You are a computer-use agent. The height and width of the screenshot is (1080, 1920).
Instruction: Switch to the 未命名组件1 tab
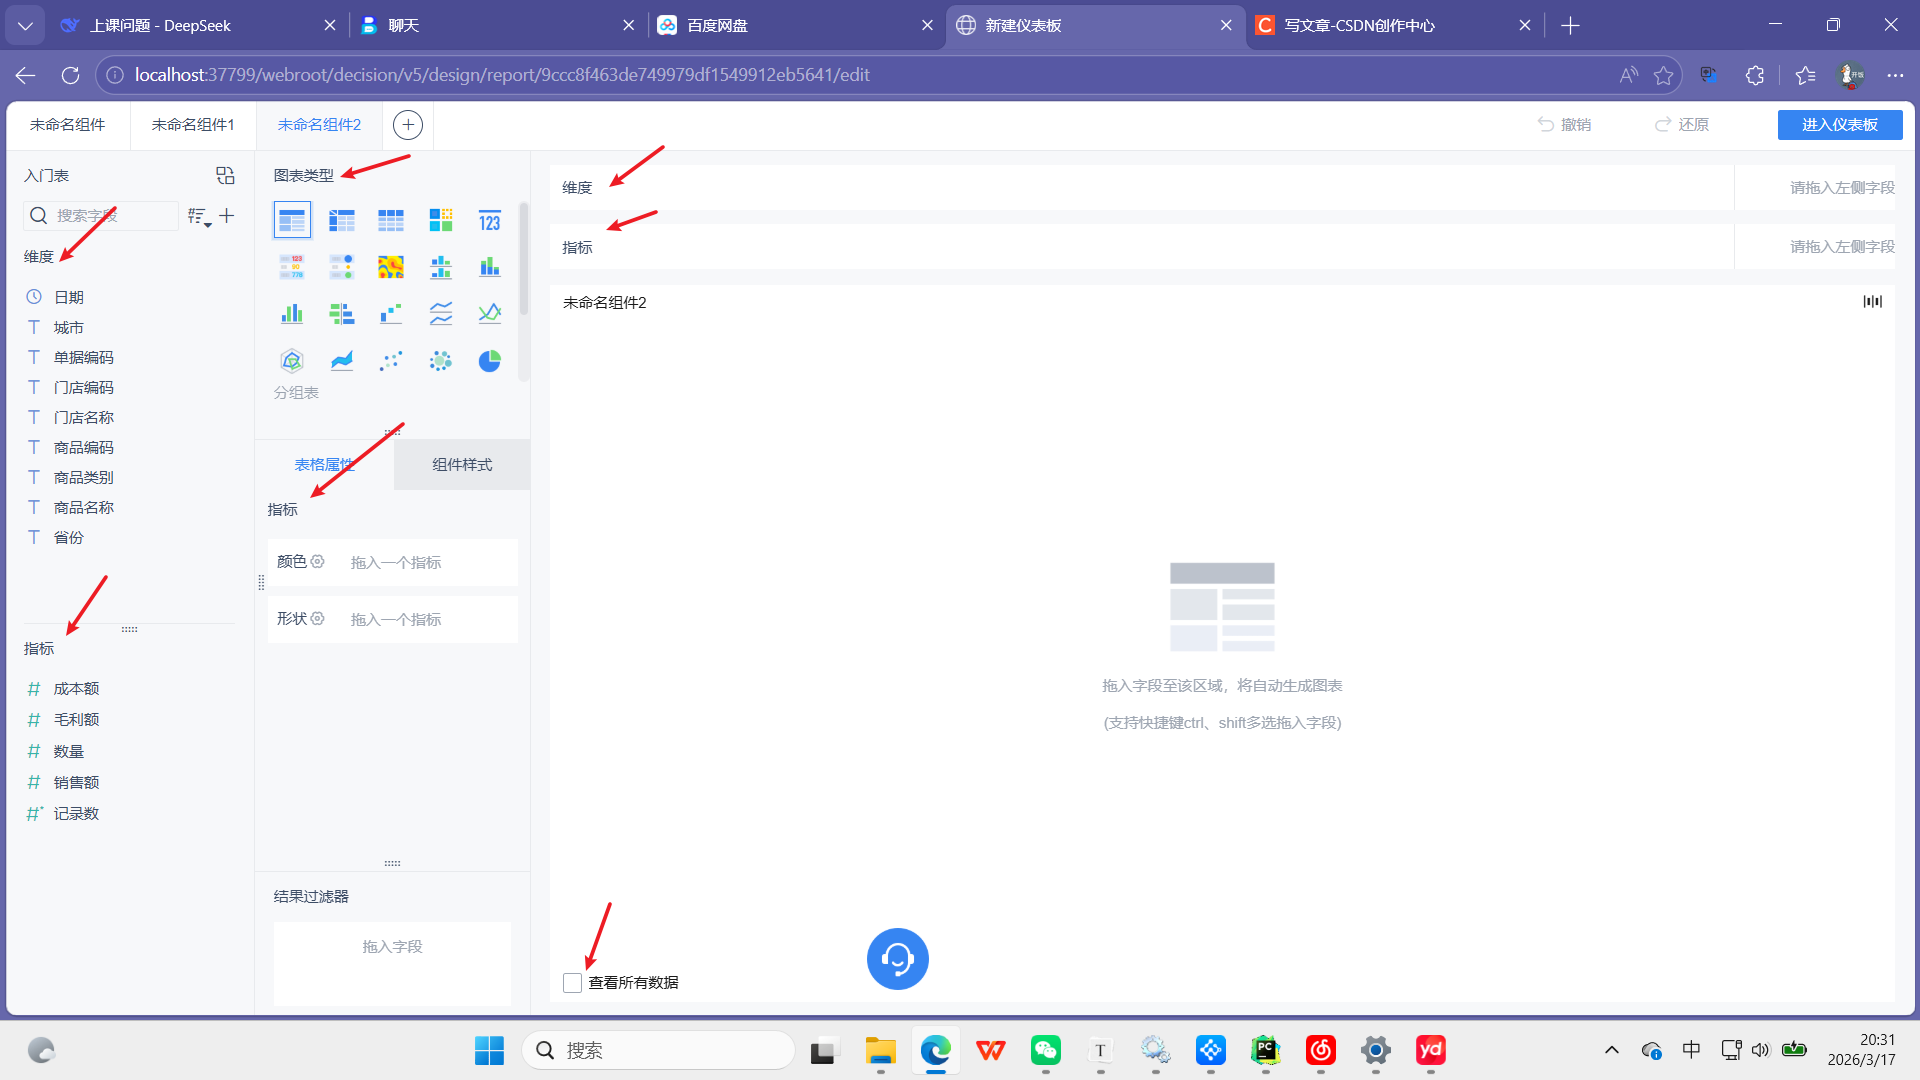193,125
